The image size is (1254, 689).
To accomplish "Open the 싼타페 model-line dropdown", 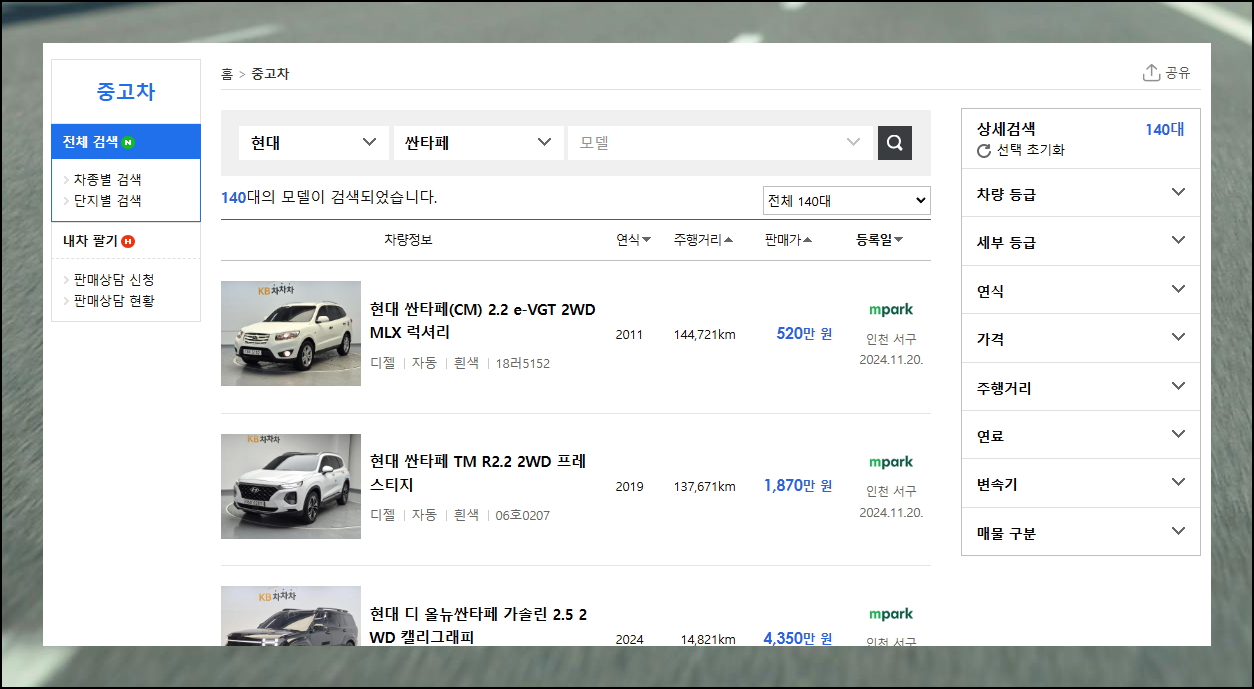I will point(477,143).
